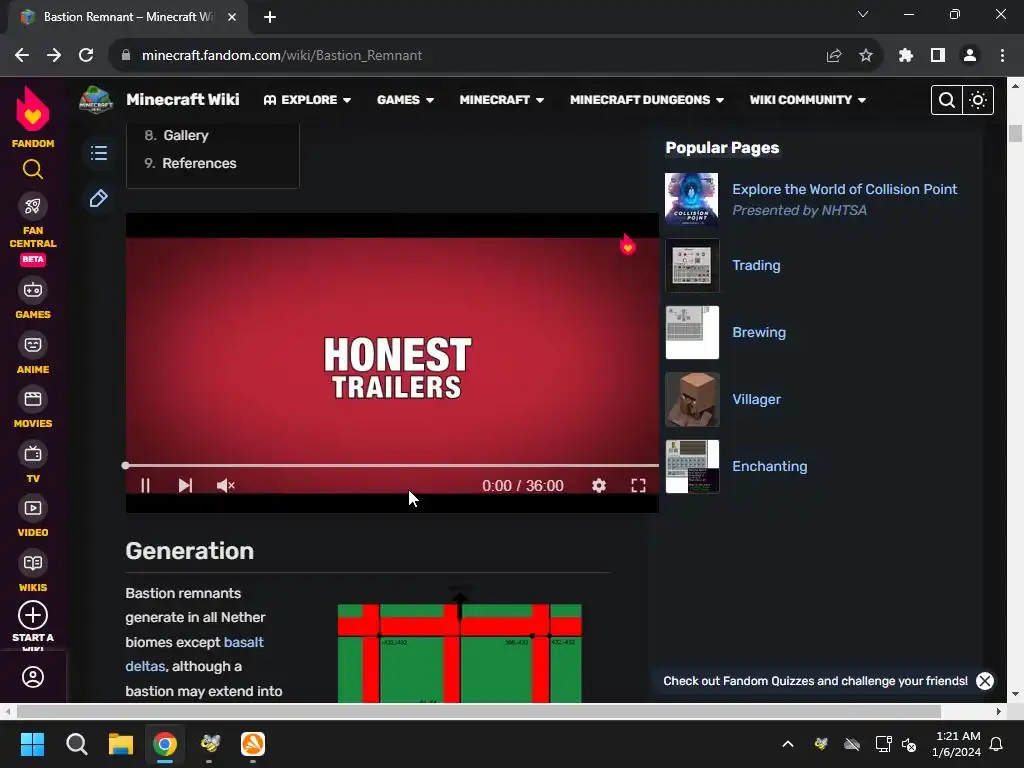Open the user profile icon in sidebar
Screen dimensions: 1024x768
coord(33,677)
